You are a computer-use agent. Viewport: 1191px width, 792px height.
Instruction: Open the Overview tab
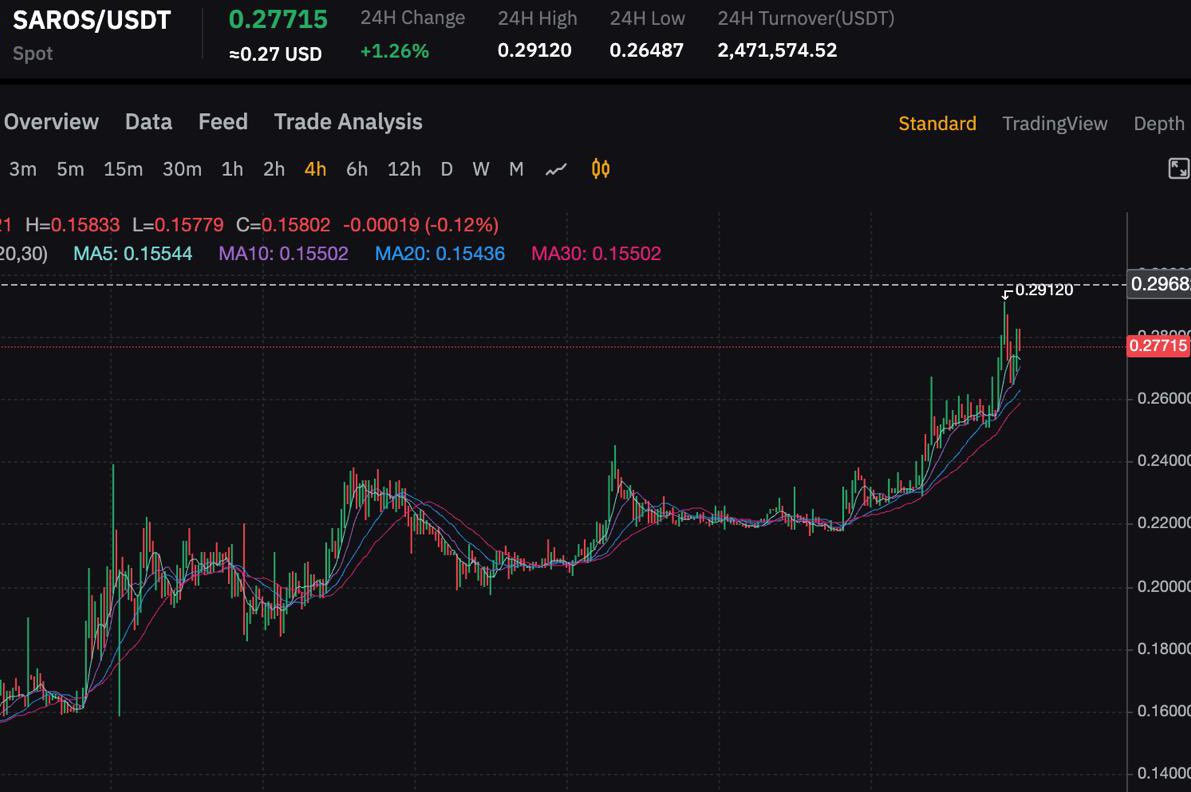click(x=51, y=122)
